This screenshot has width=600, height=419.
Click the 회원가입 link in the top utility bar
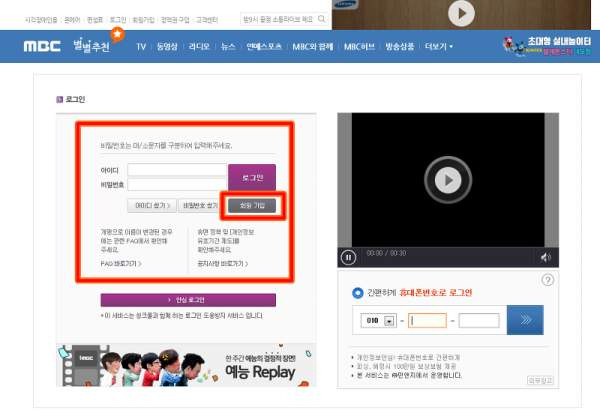tap(143, 20)
